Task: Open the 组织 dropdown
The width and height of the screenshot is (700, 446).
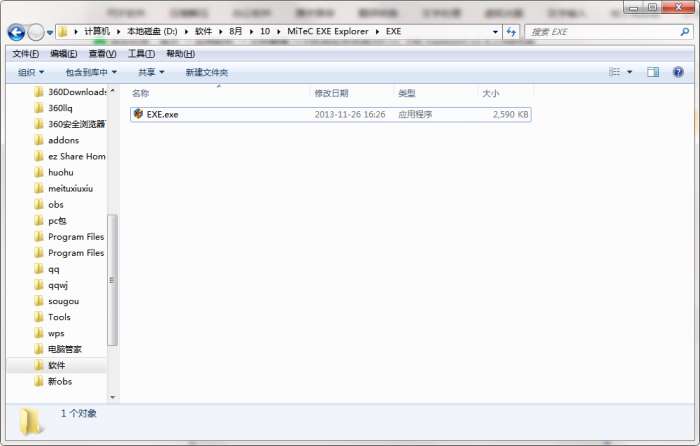Action: (31, 72)
